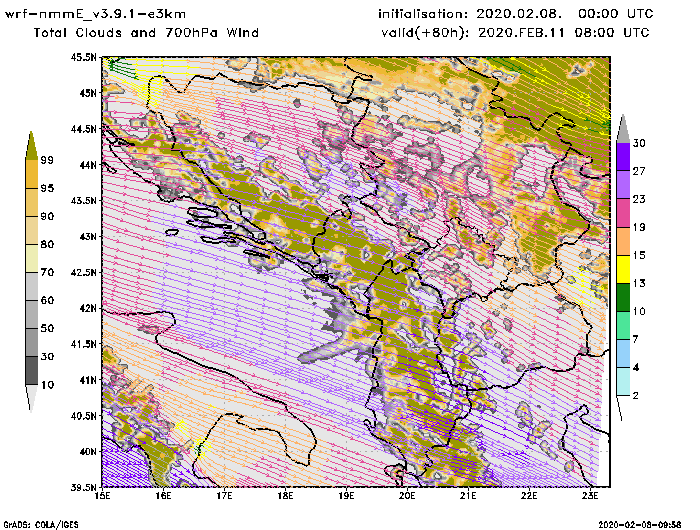
Task: Pick the mint green 7–10 wind legend swatch
Action: click(623, 326)
